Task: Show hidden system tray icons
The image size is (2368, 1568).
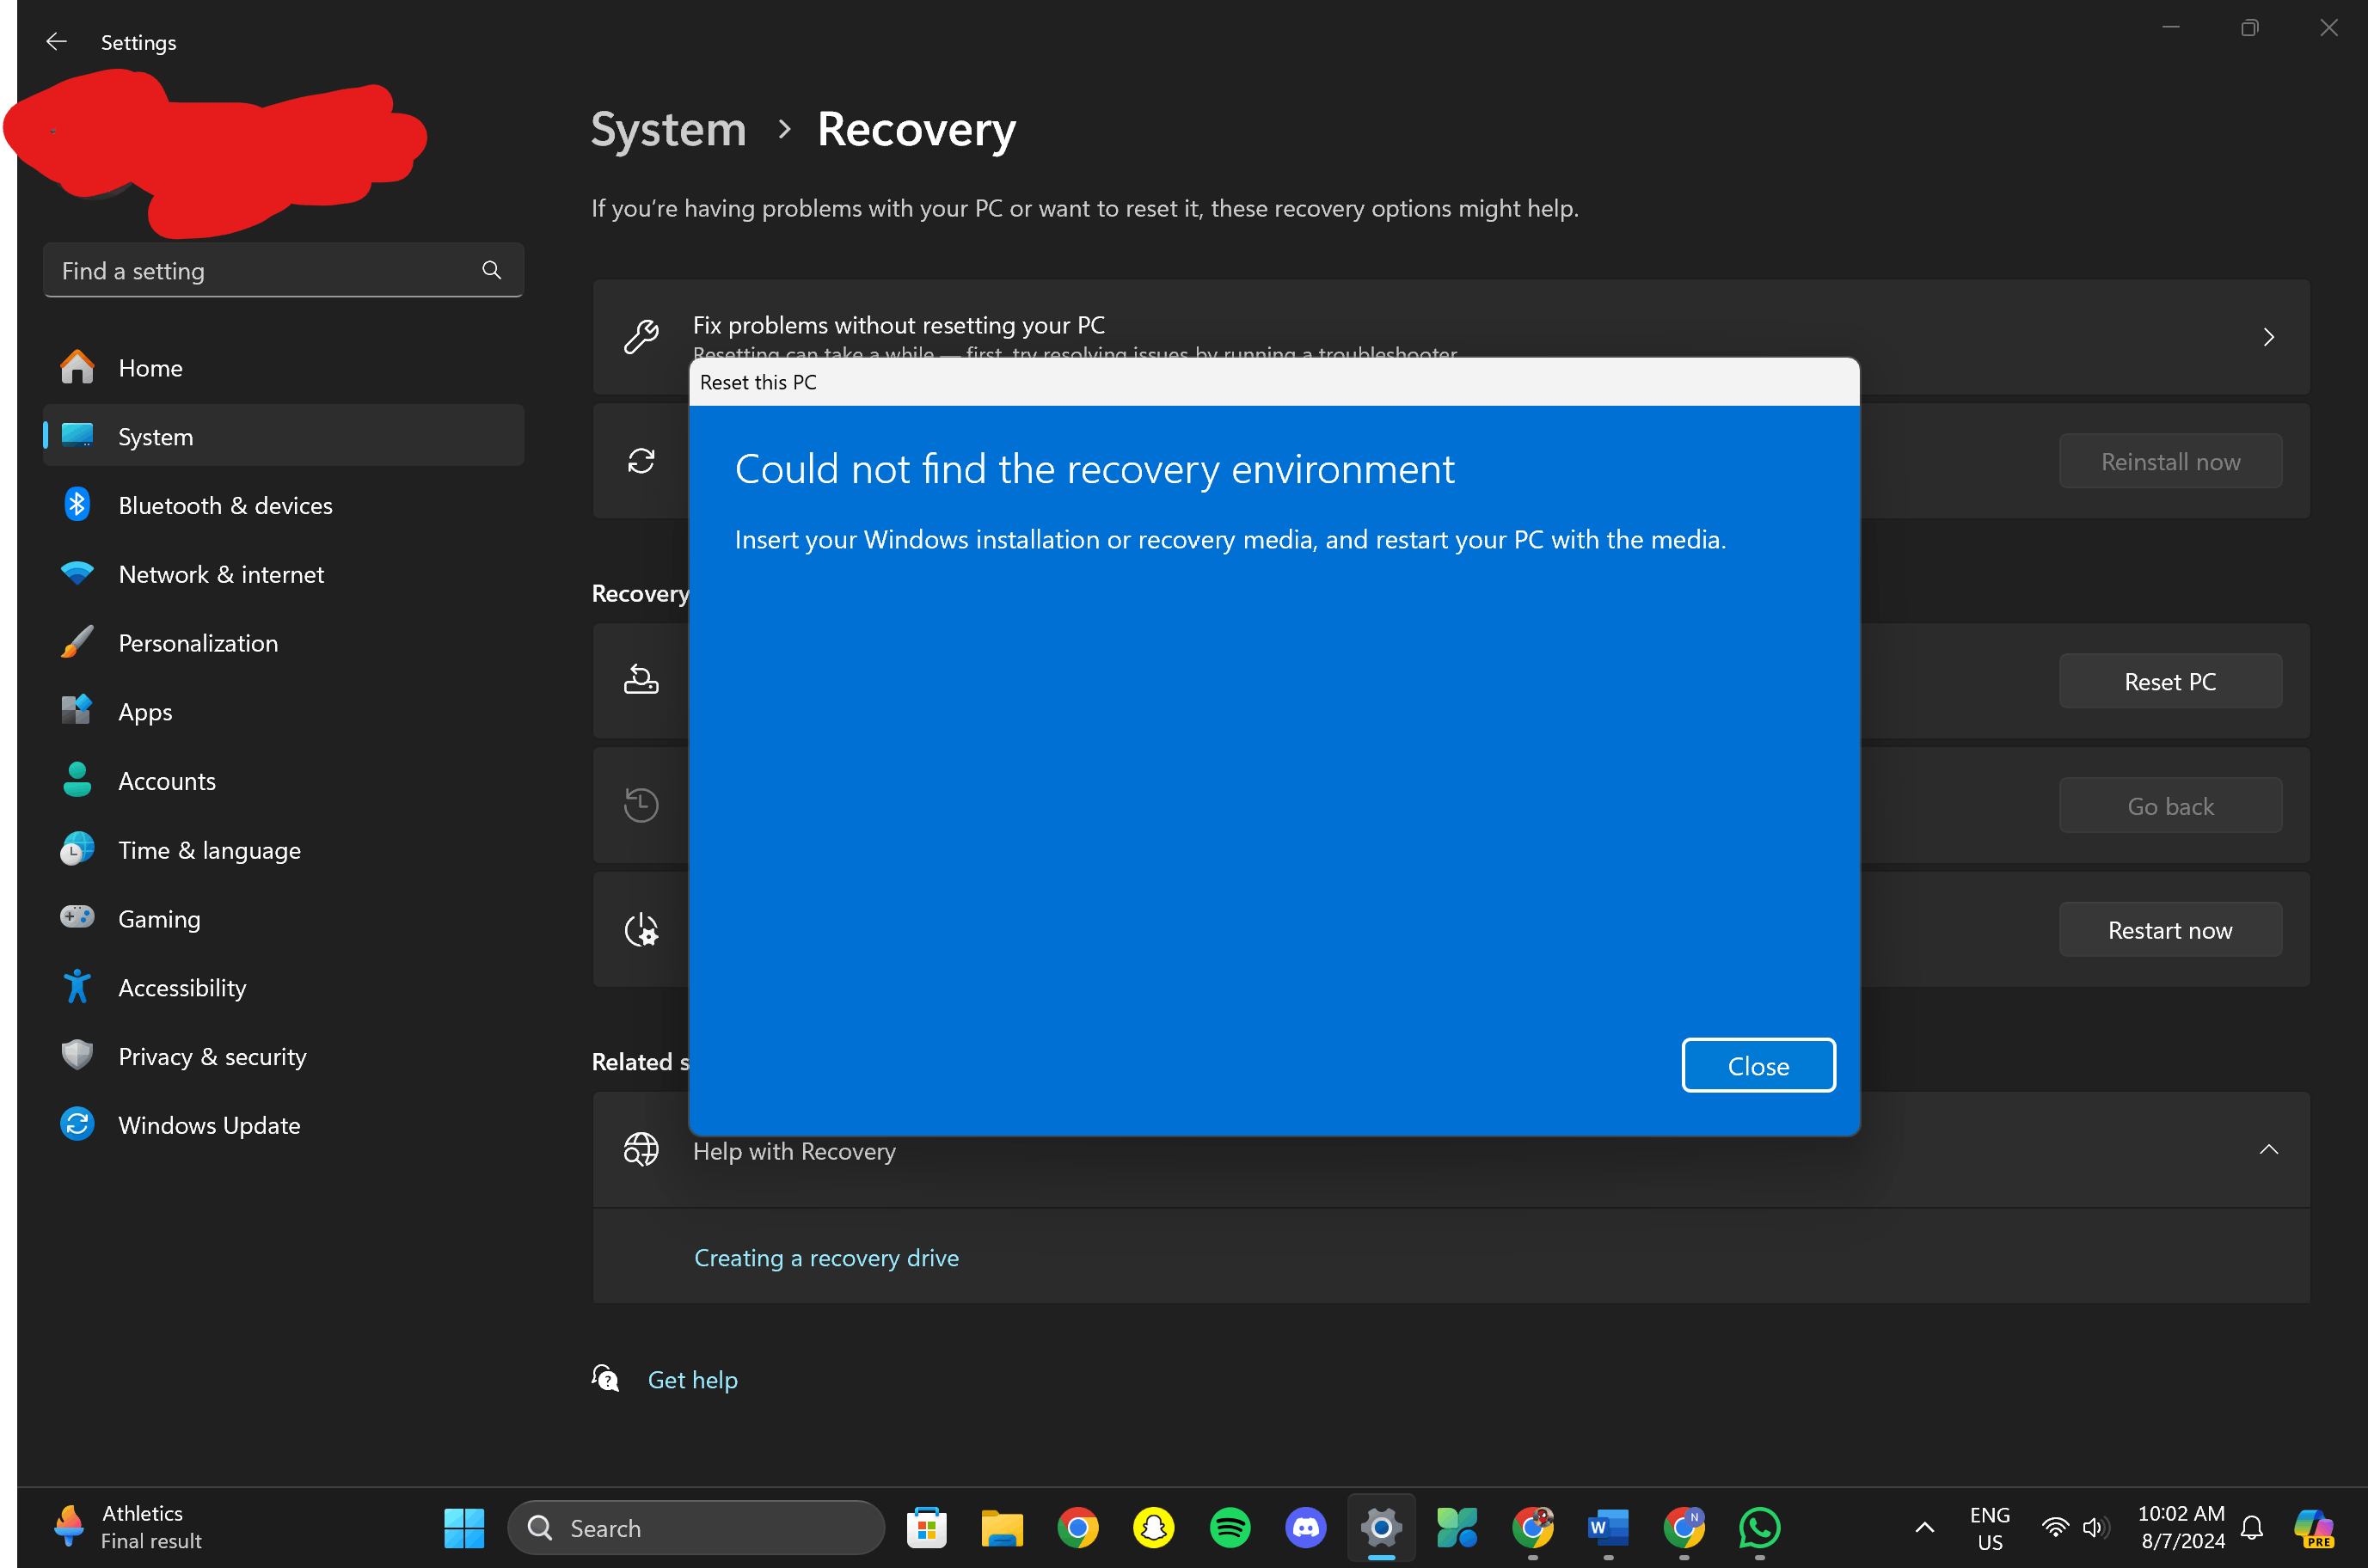Action: (x=1924, y=1527)
